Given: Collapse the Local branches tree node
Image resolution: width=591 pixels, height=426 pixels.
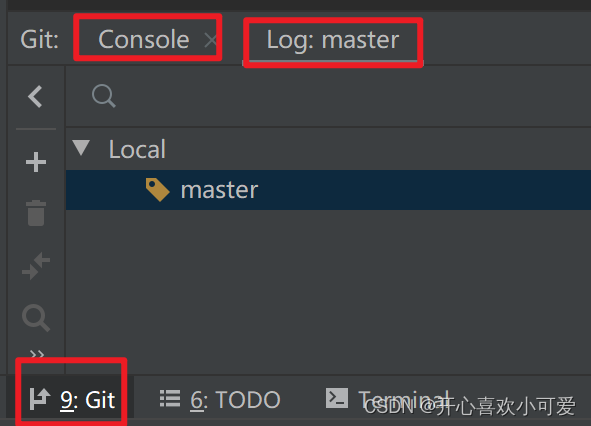Looking at the screenshot, I should coord(81,148).
